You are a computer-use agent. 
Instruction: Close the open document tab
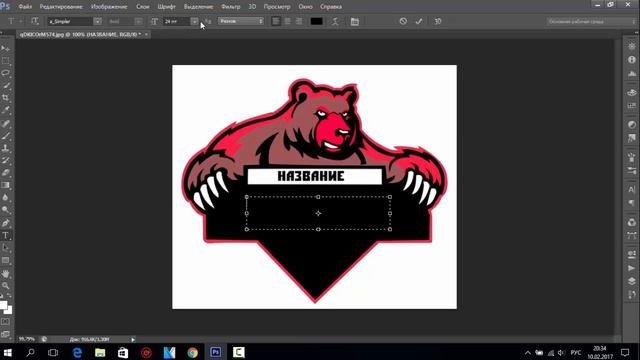point(146,34)
